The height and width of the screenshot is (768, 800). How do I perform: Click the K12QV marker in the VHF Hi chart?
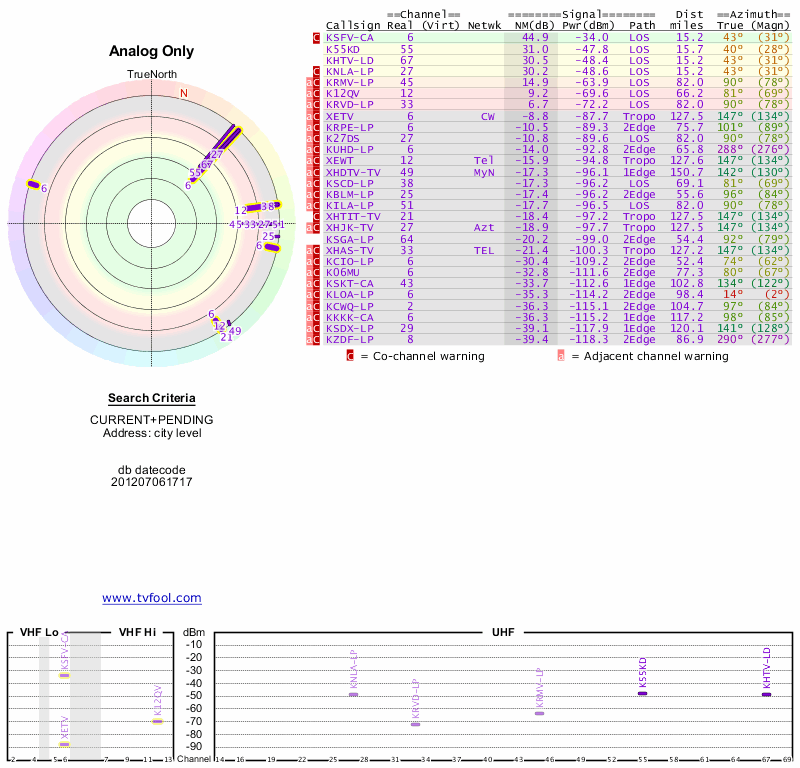click(157, 722)
